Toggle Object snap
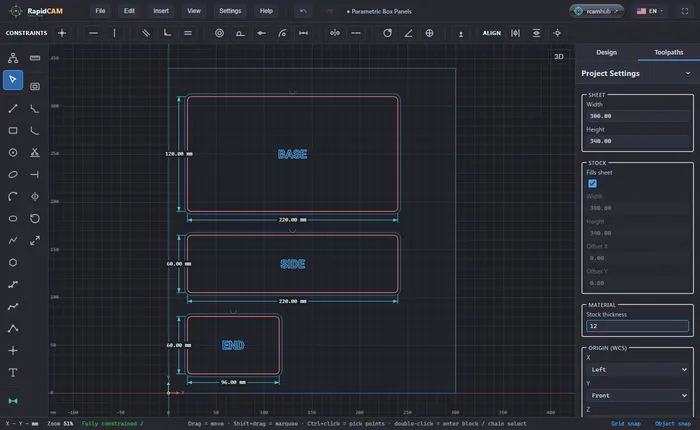Viewport: 700px width, 430px height. tap(673, 423)
